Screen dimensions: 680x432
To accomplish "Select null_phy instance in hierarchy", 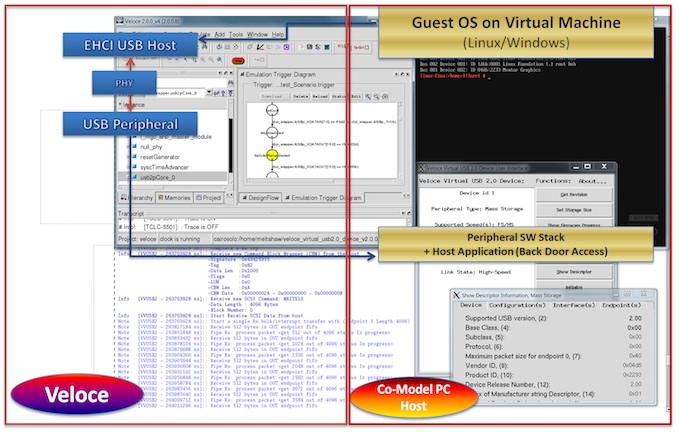I will pos(151,147).
